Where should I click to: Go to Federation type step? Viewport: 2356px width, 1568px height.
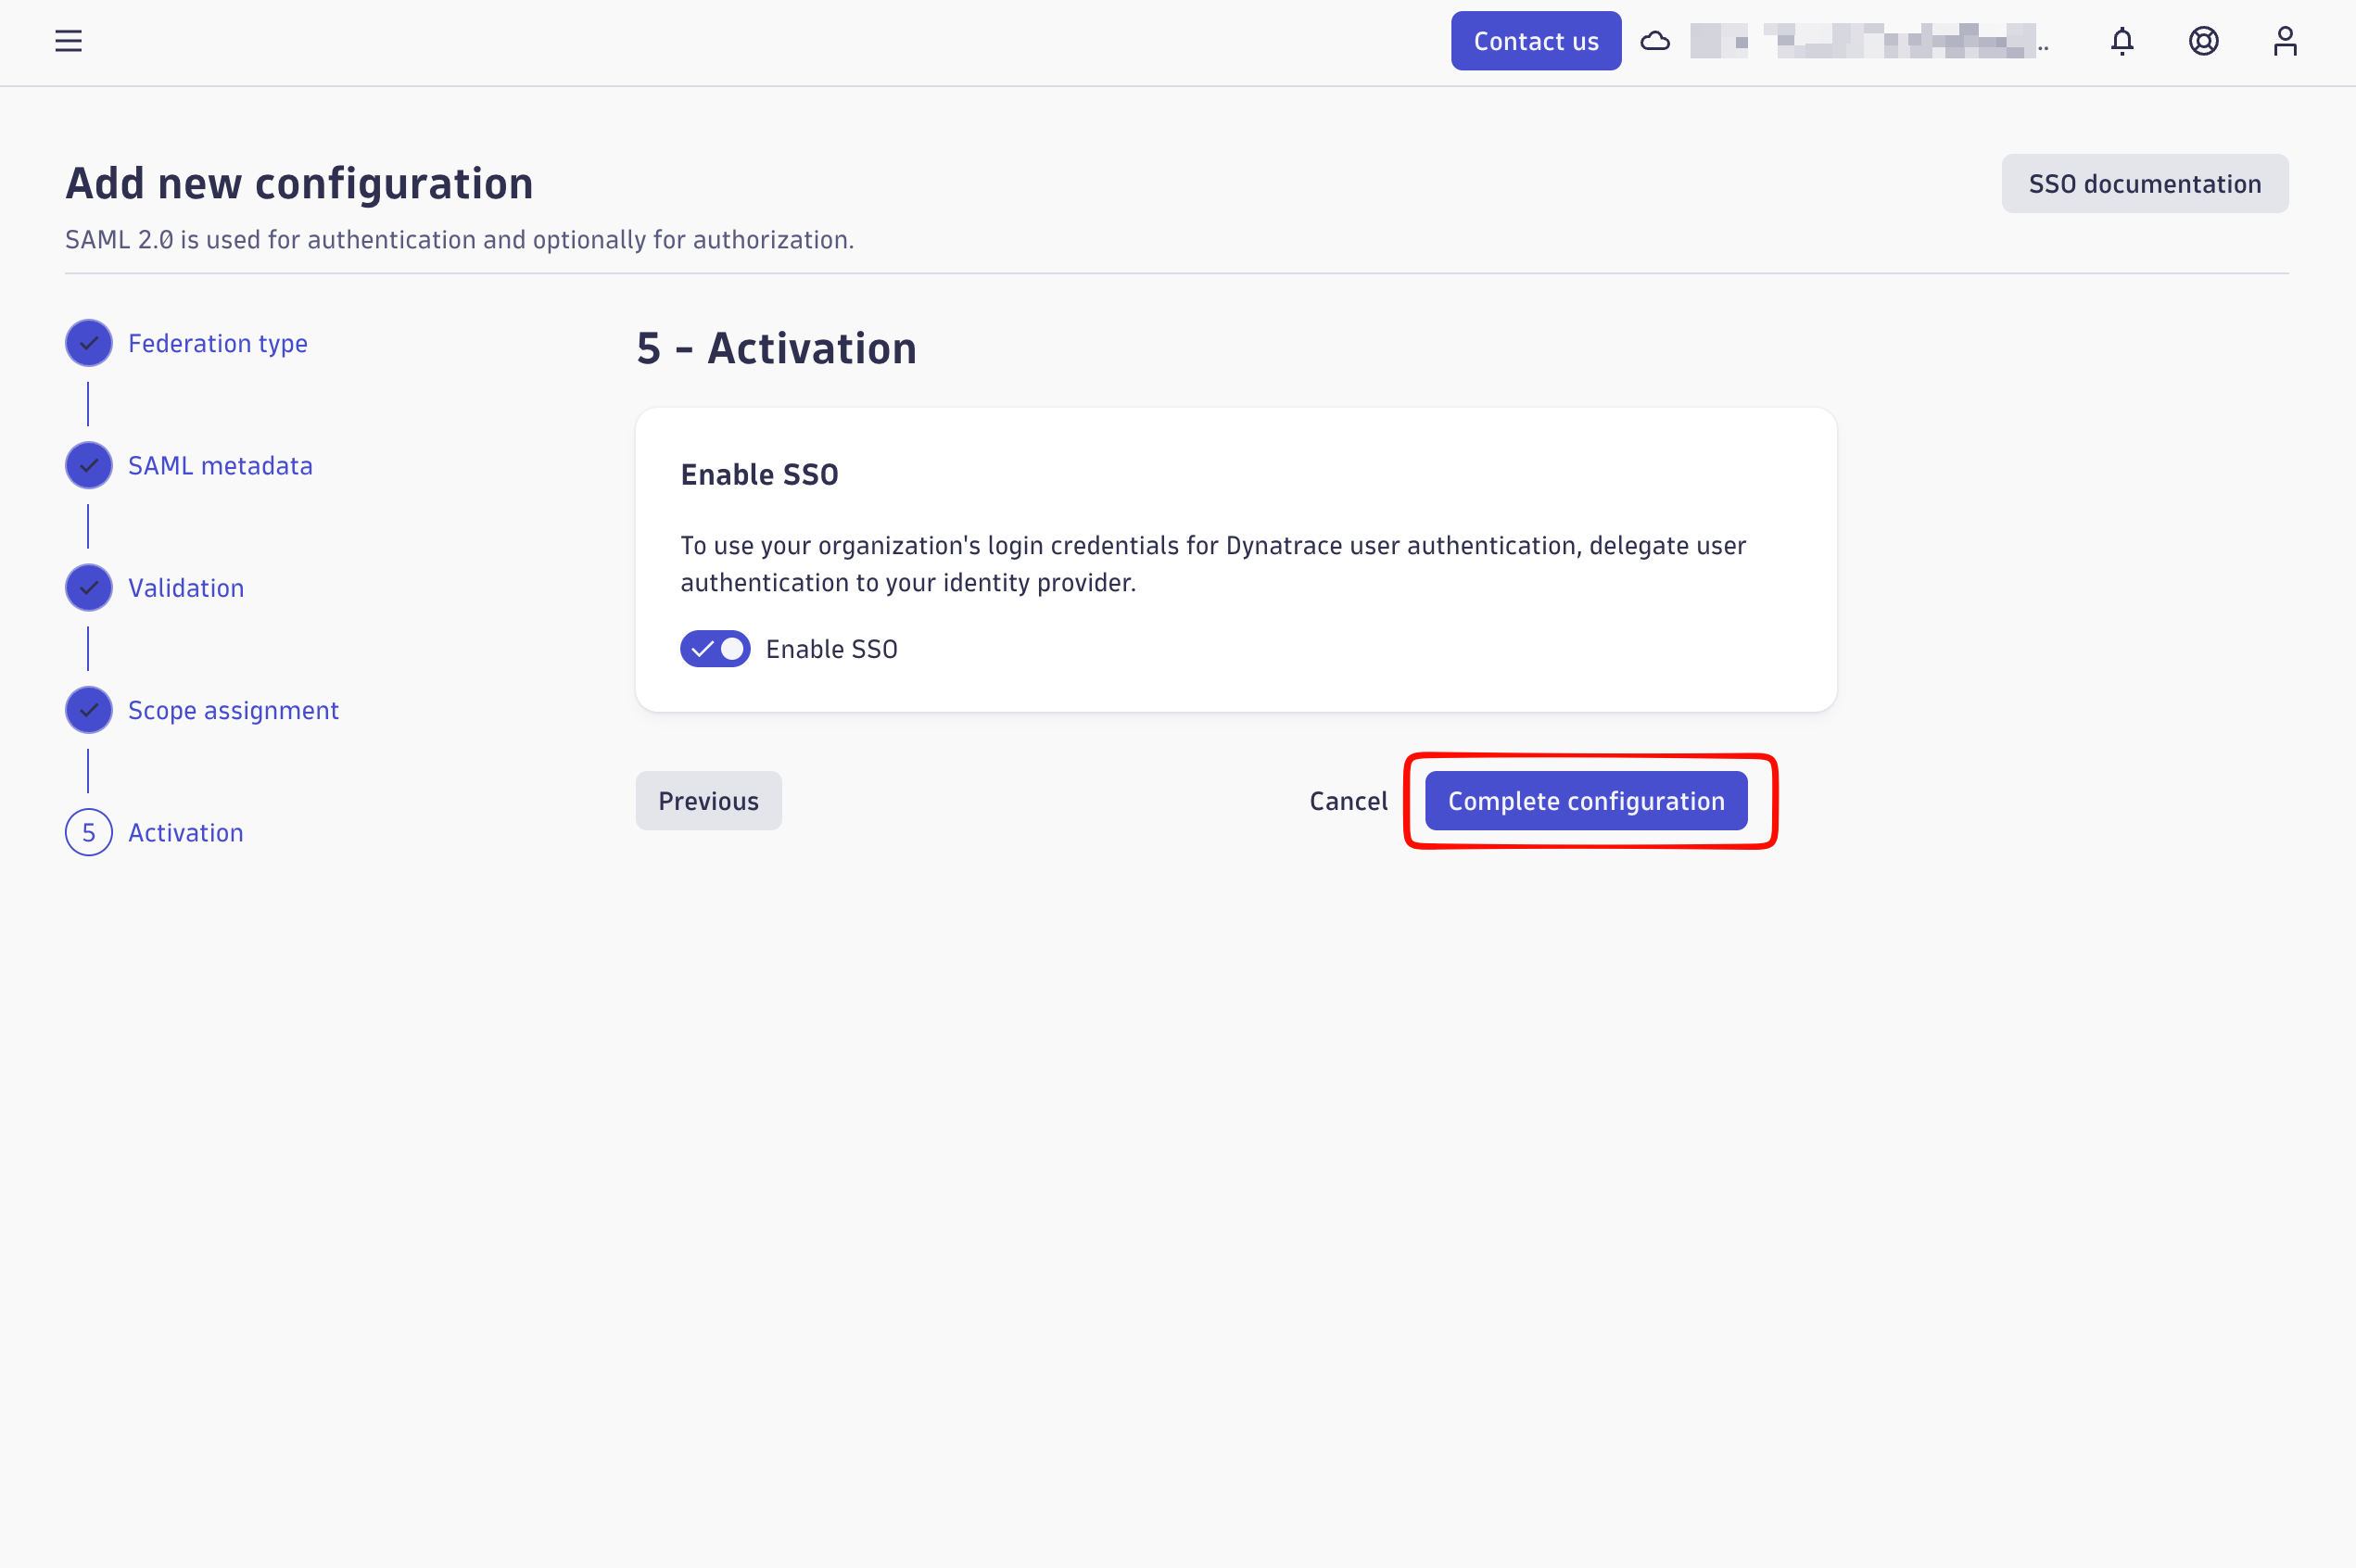[218, 344]
